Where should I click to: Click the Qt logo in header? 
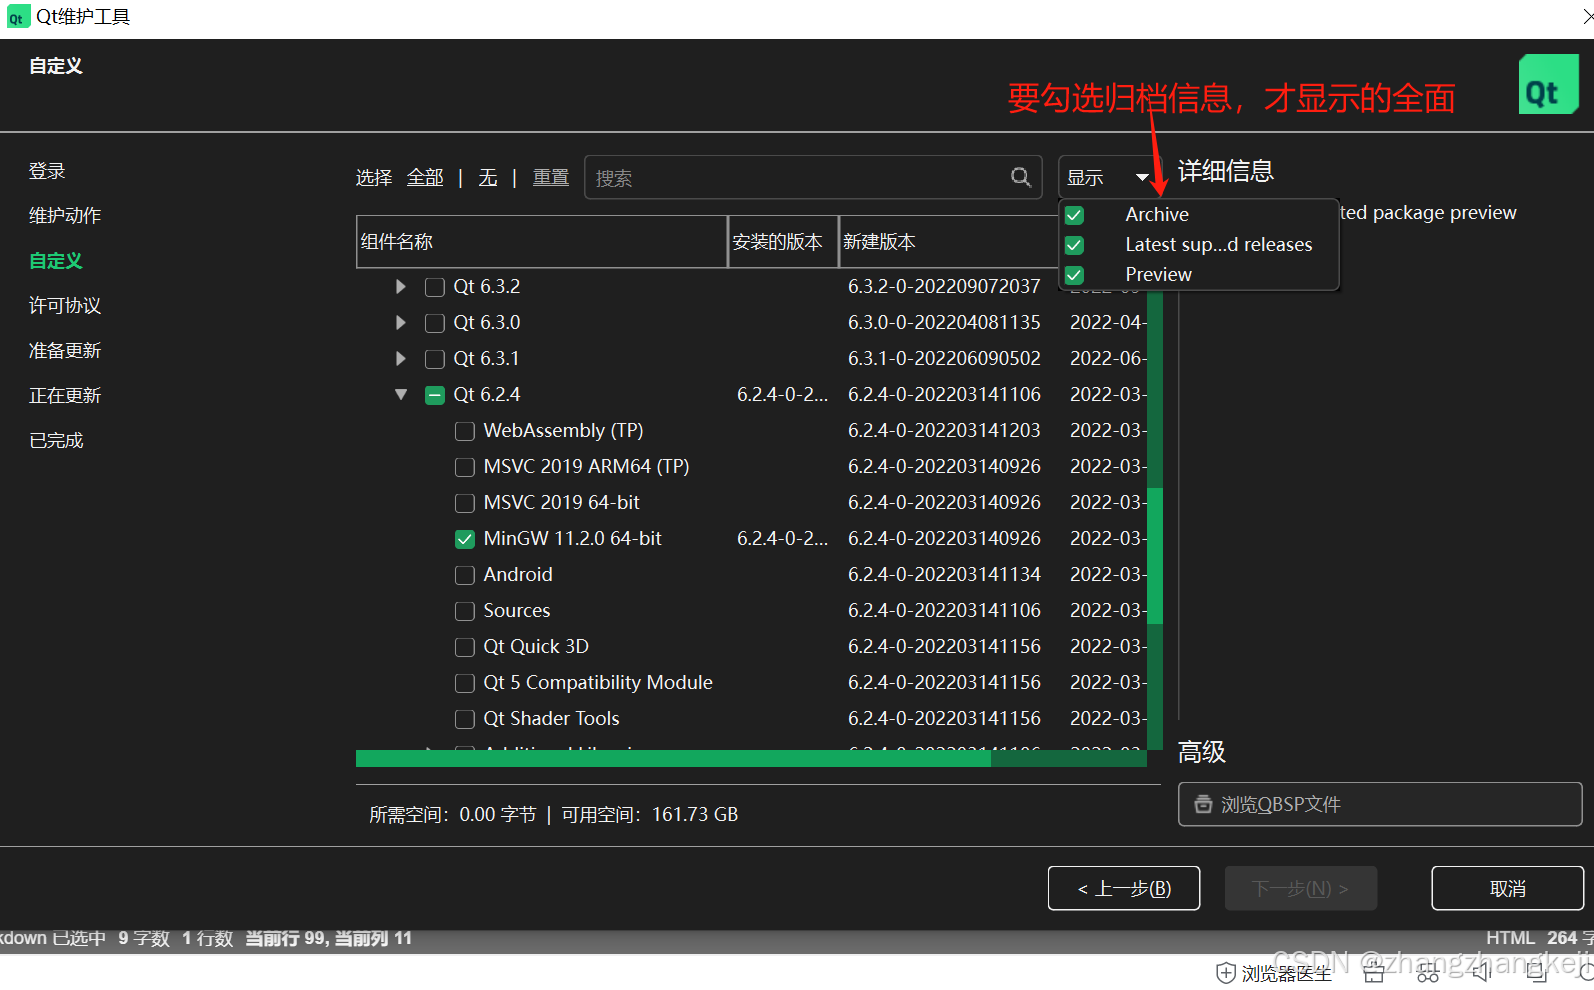pos(1548,84)
